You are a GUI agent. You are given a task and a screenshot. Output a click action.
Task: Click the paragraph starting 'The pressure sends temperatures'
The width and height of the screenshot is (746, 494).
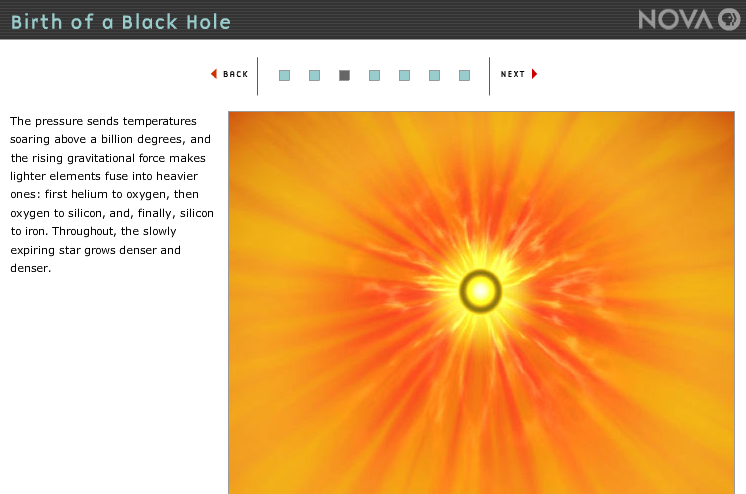point(112,194)
